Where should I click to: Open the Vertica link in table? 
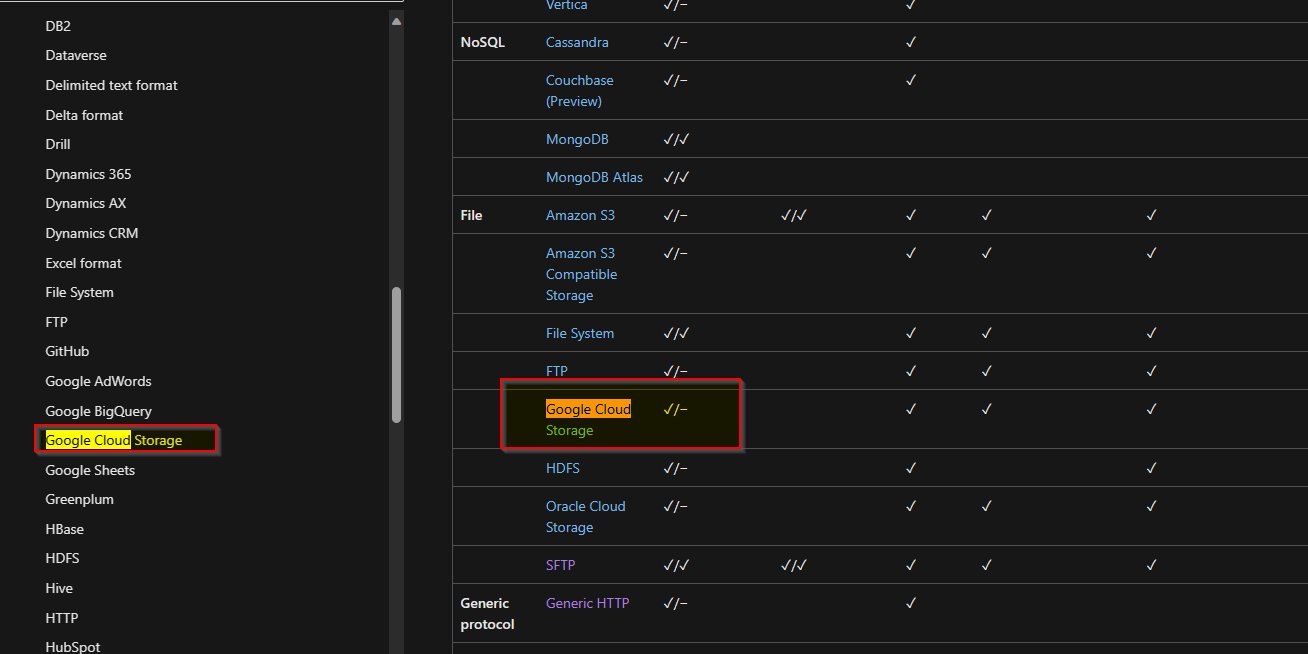[567, 6]
